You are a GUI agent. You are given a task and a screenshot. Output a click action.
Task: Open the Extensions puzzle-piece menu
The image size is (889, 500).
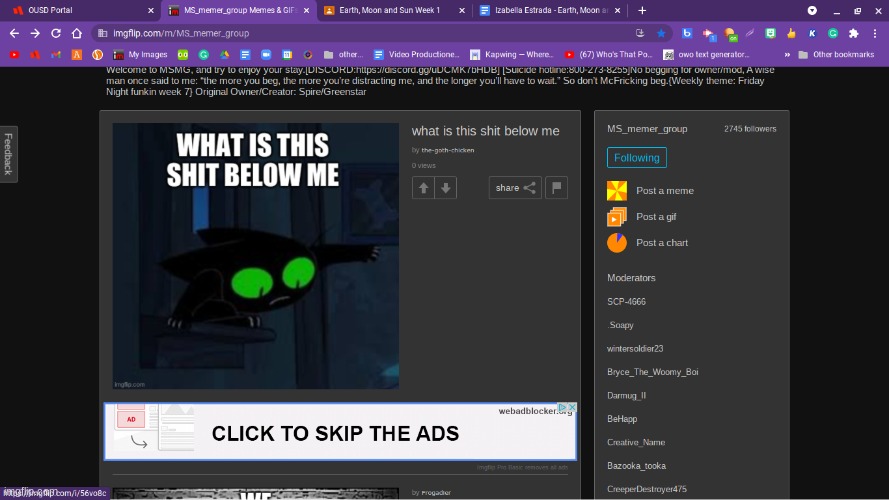coord(854,33)
